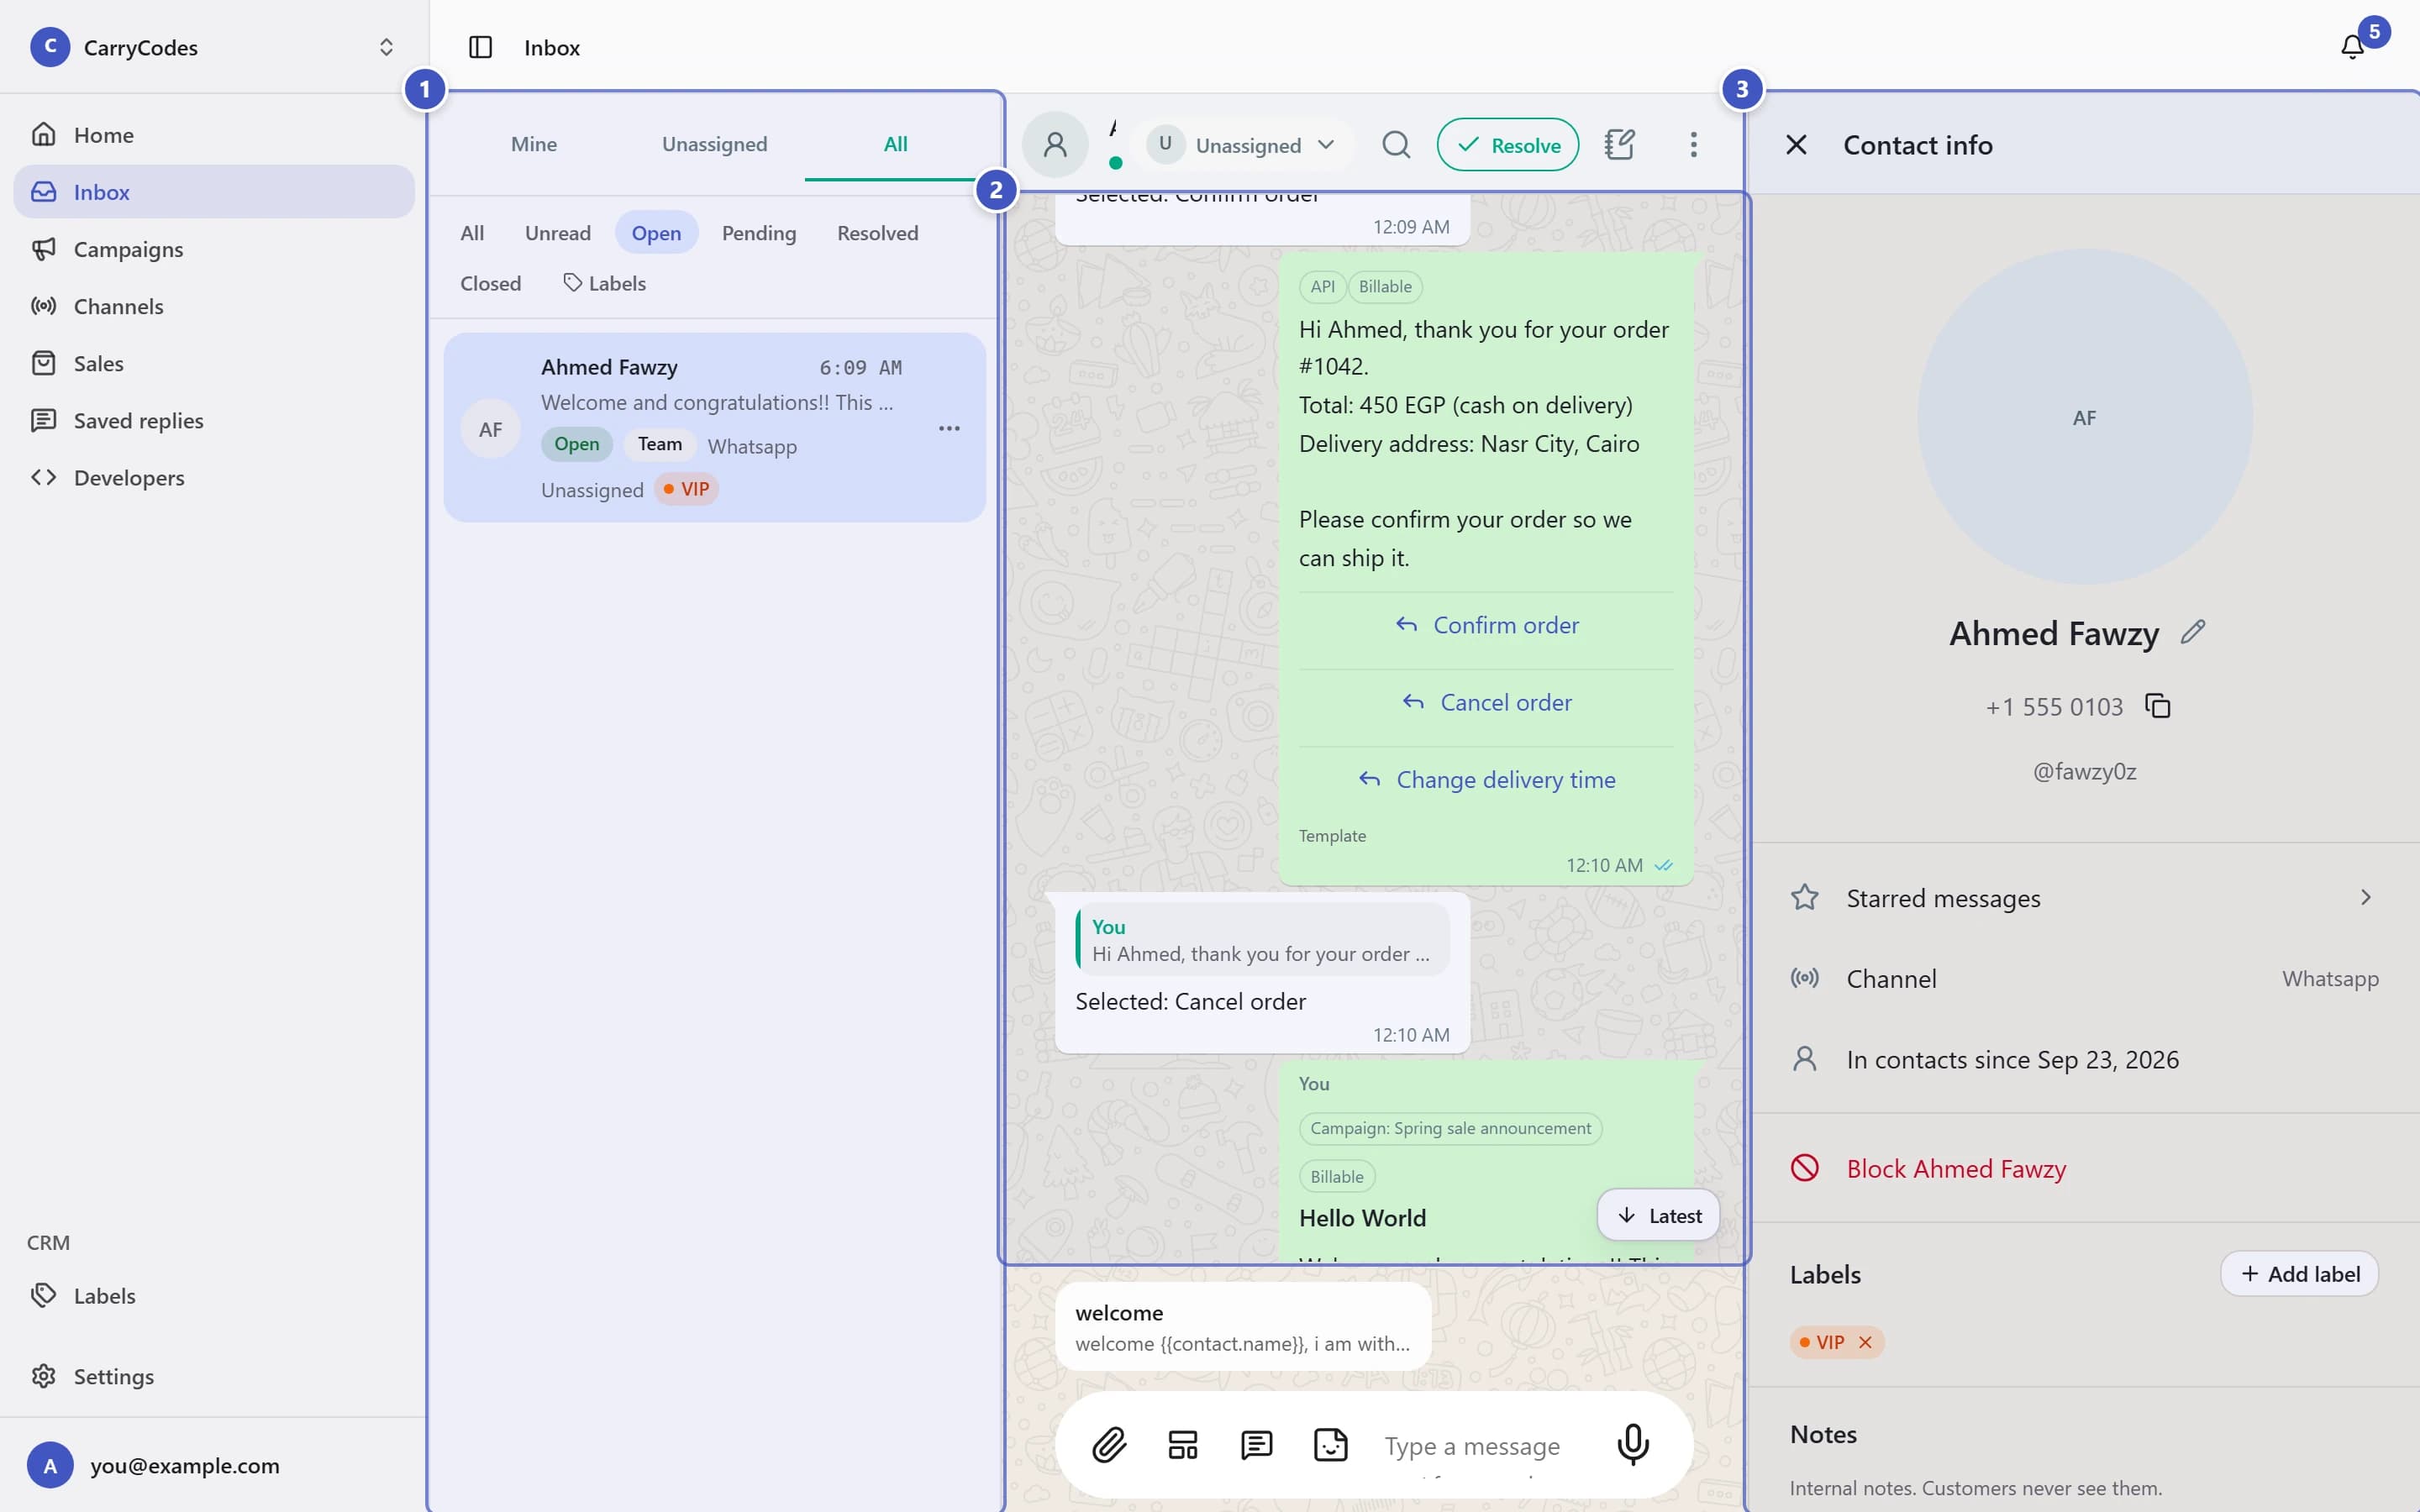Select the Open status filter
The width and height of the screenshot is (2420, 1512).
coord(656,233)
